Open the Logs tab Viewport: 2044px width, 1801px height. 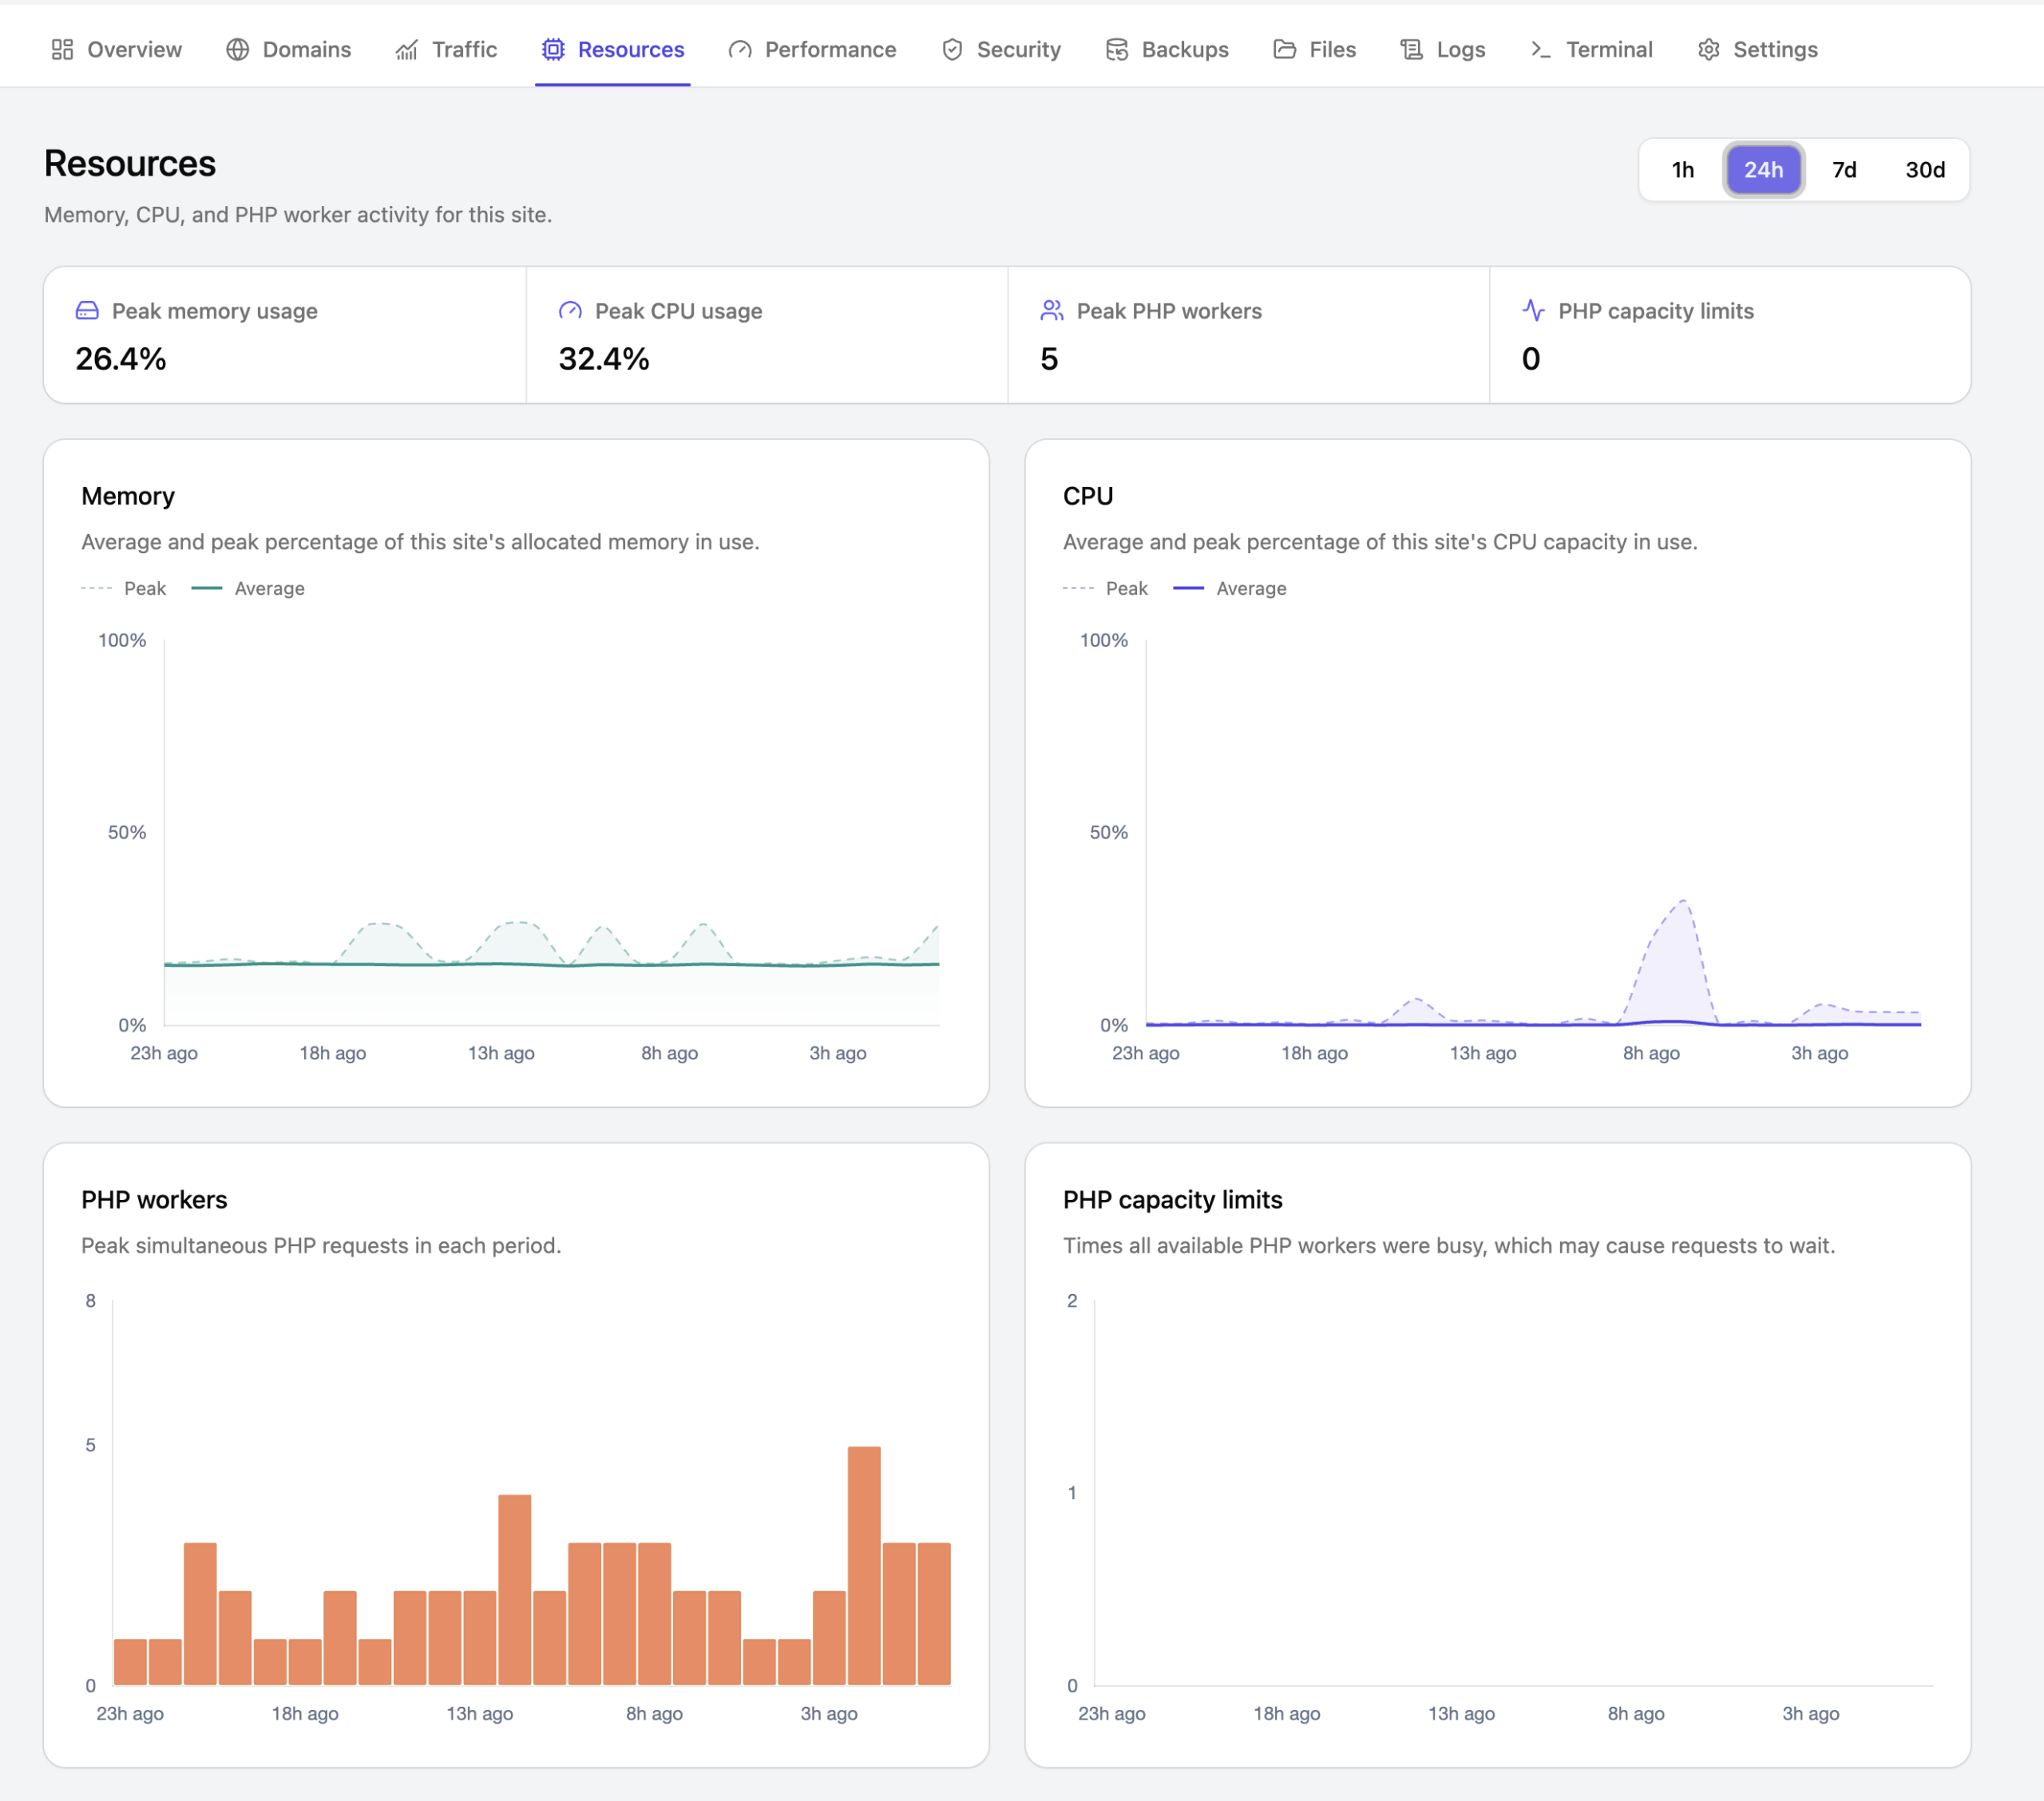[1443, 49]
